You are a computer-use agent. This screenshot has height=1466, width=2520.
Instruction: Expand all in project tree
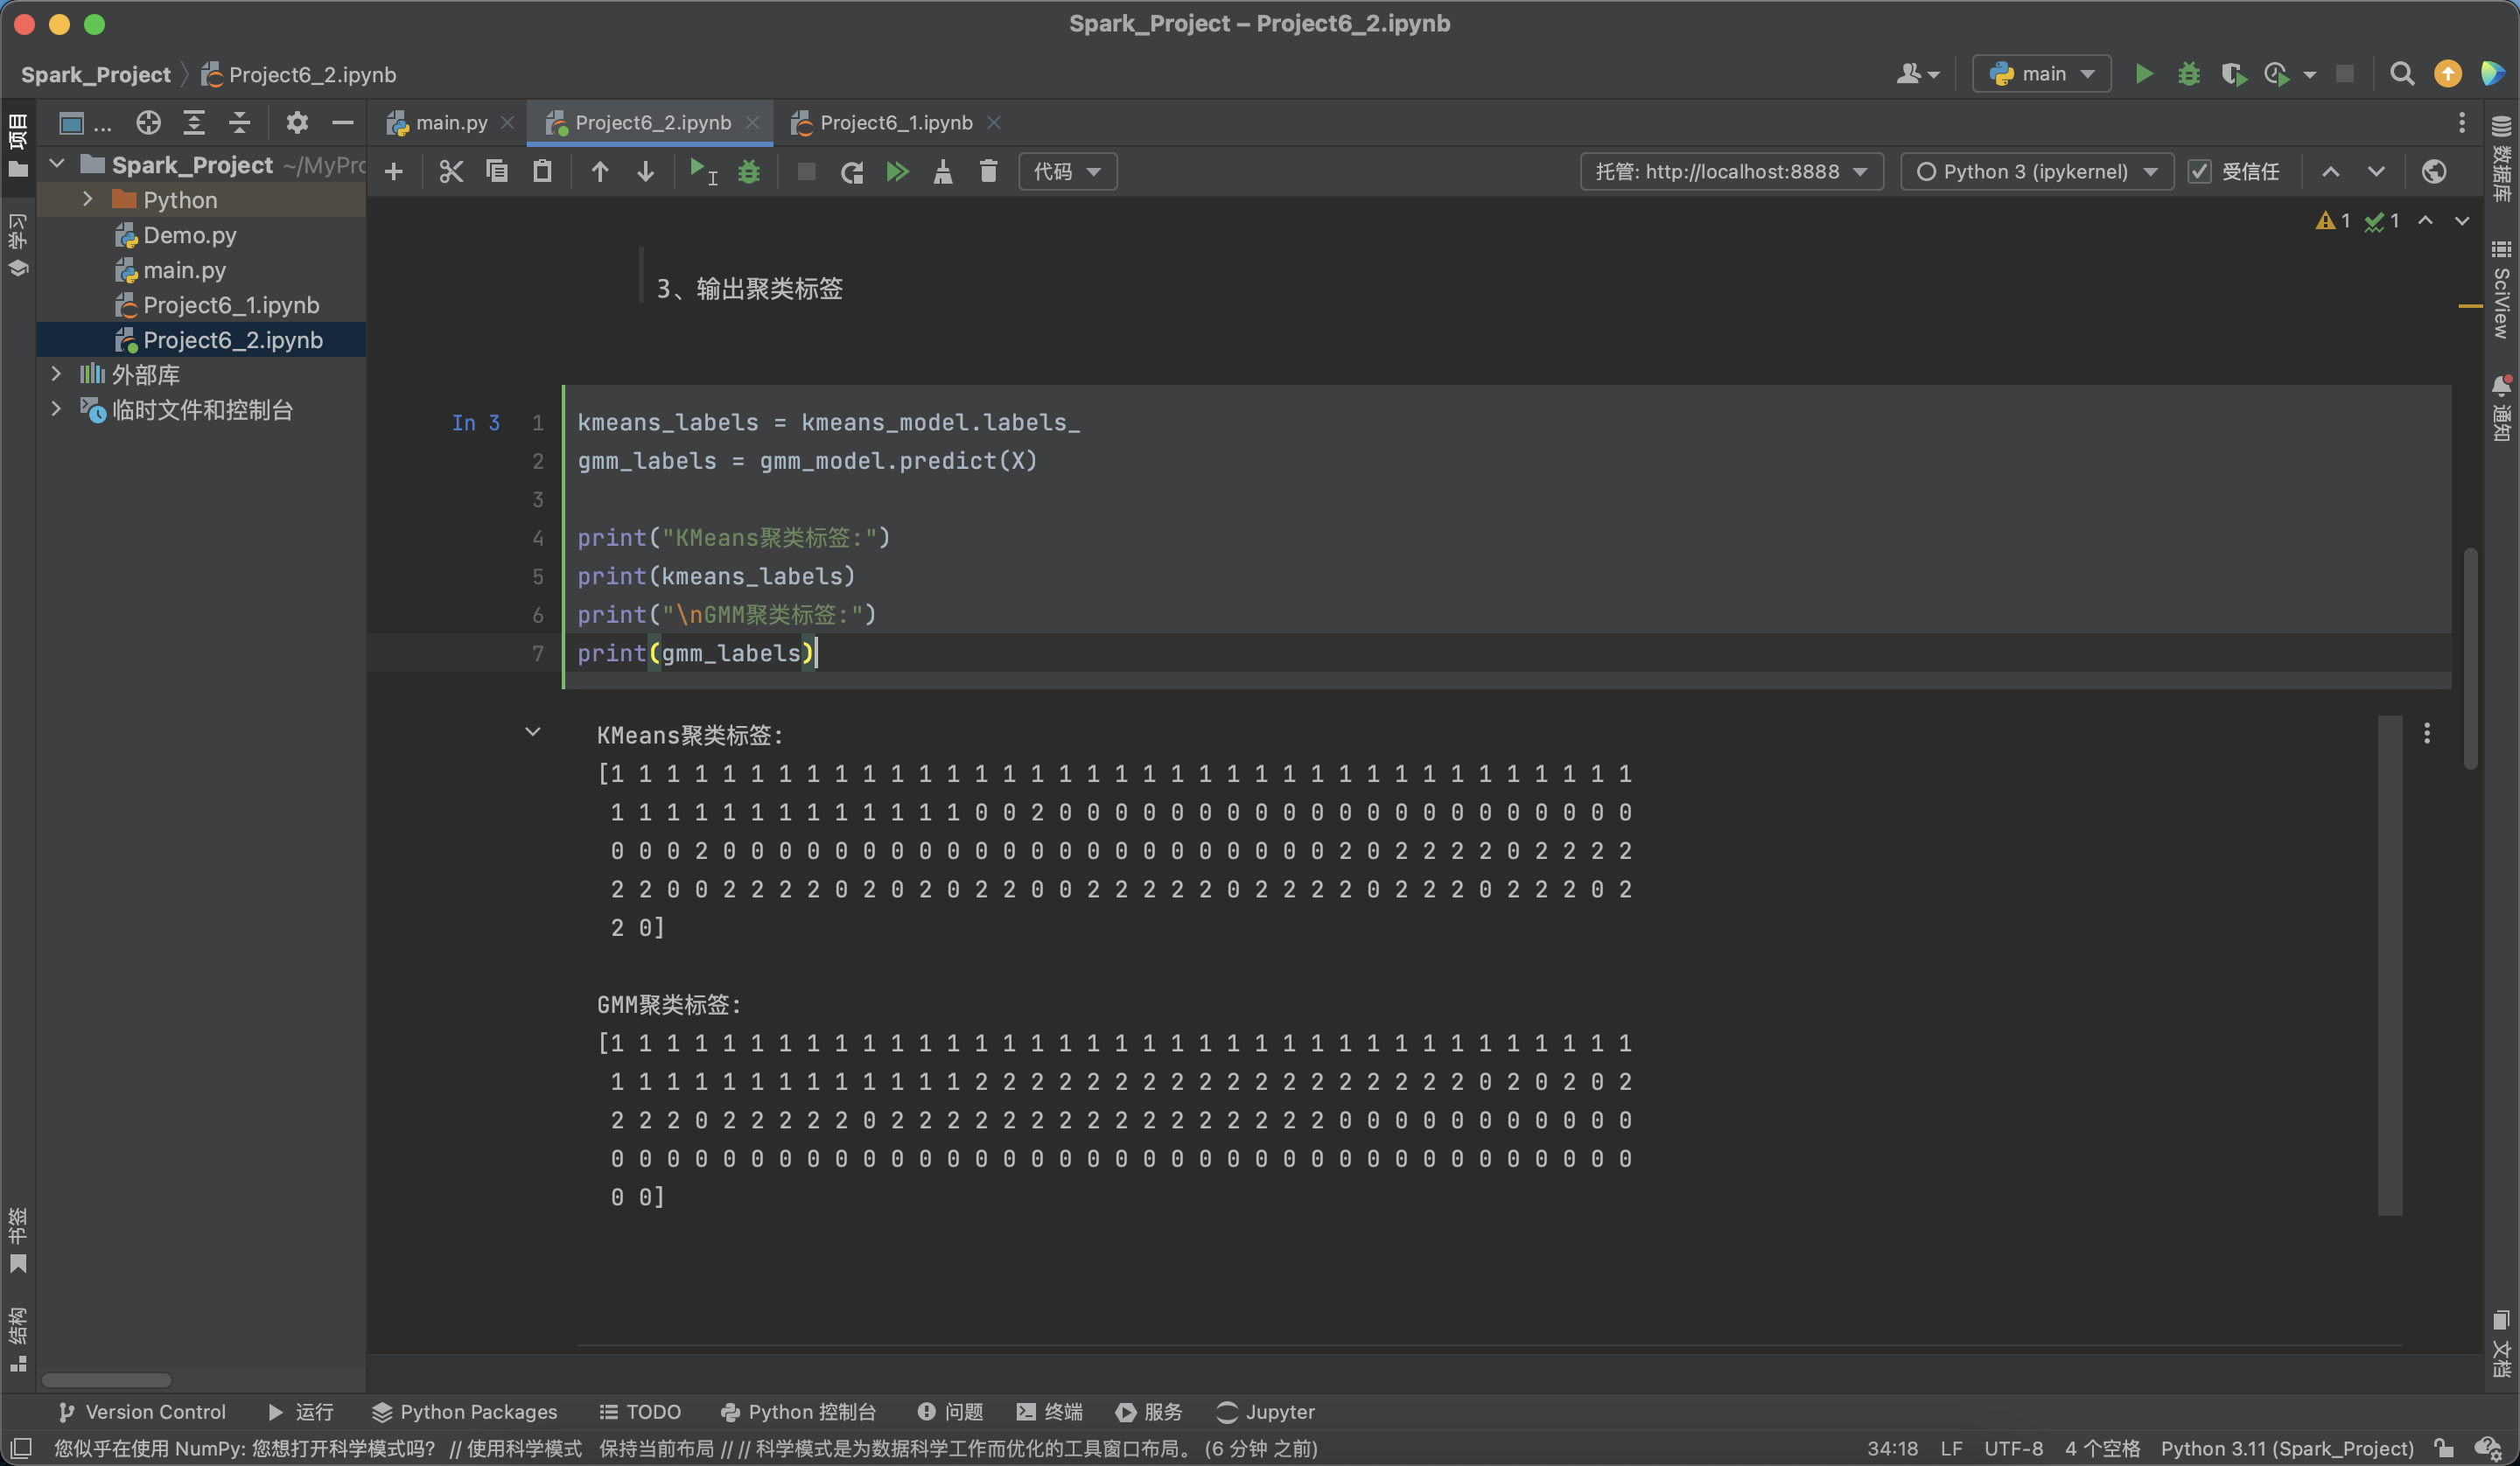194,123
